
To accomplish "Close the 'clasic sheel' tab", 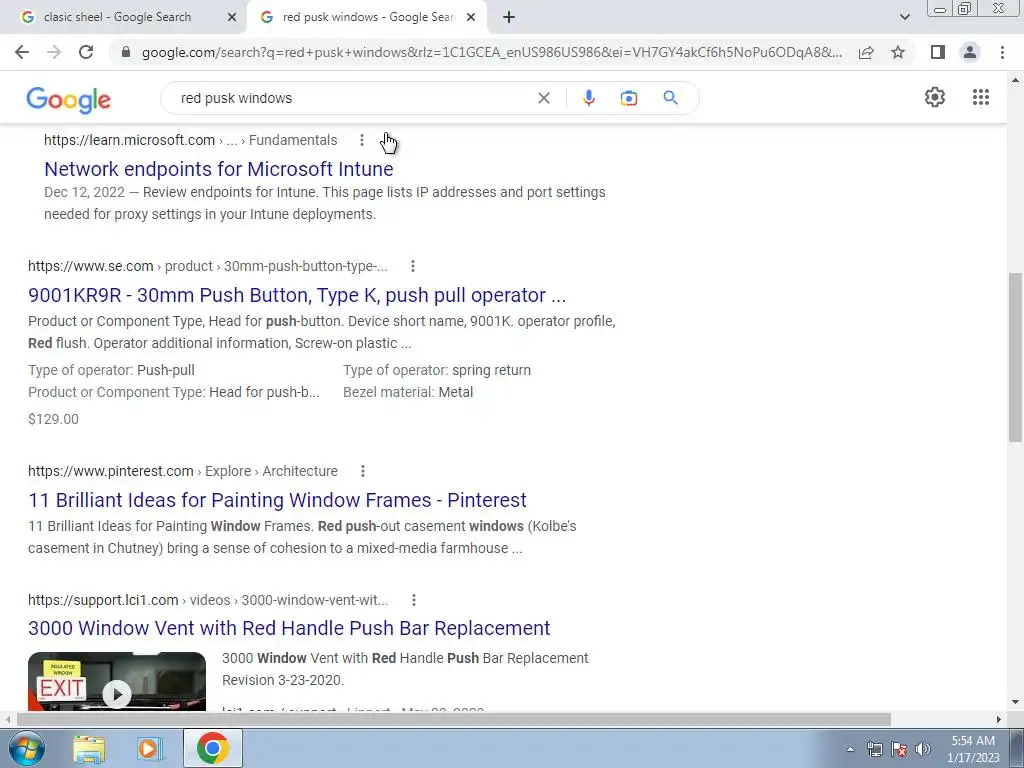I will (232, 18).
